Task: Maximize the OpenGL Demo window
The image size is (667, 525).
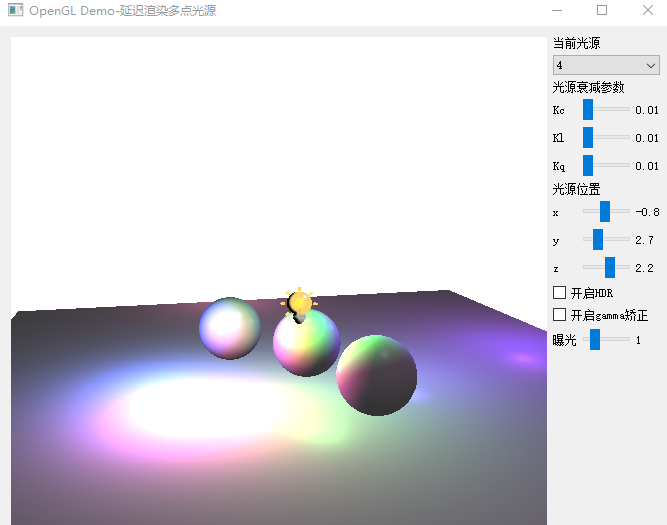Action: click(602, 10)
